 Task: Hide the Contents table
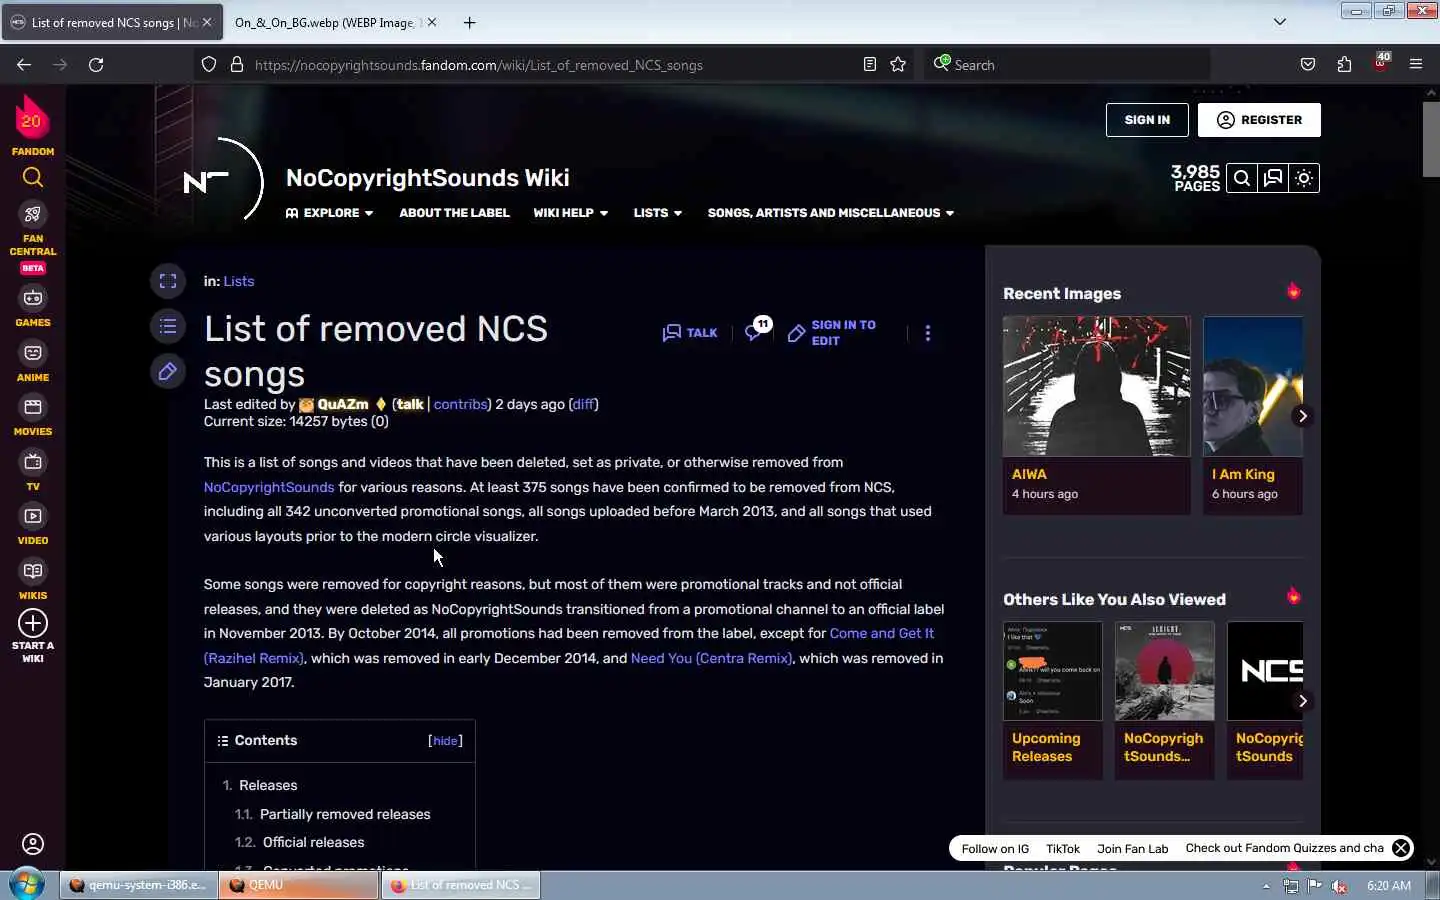tap(445, 741)
